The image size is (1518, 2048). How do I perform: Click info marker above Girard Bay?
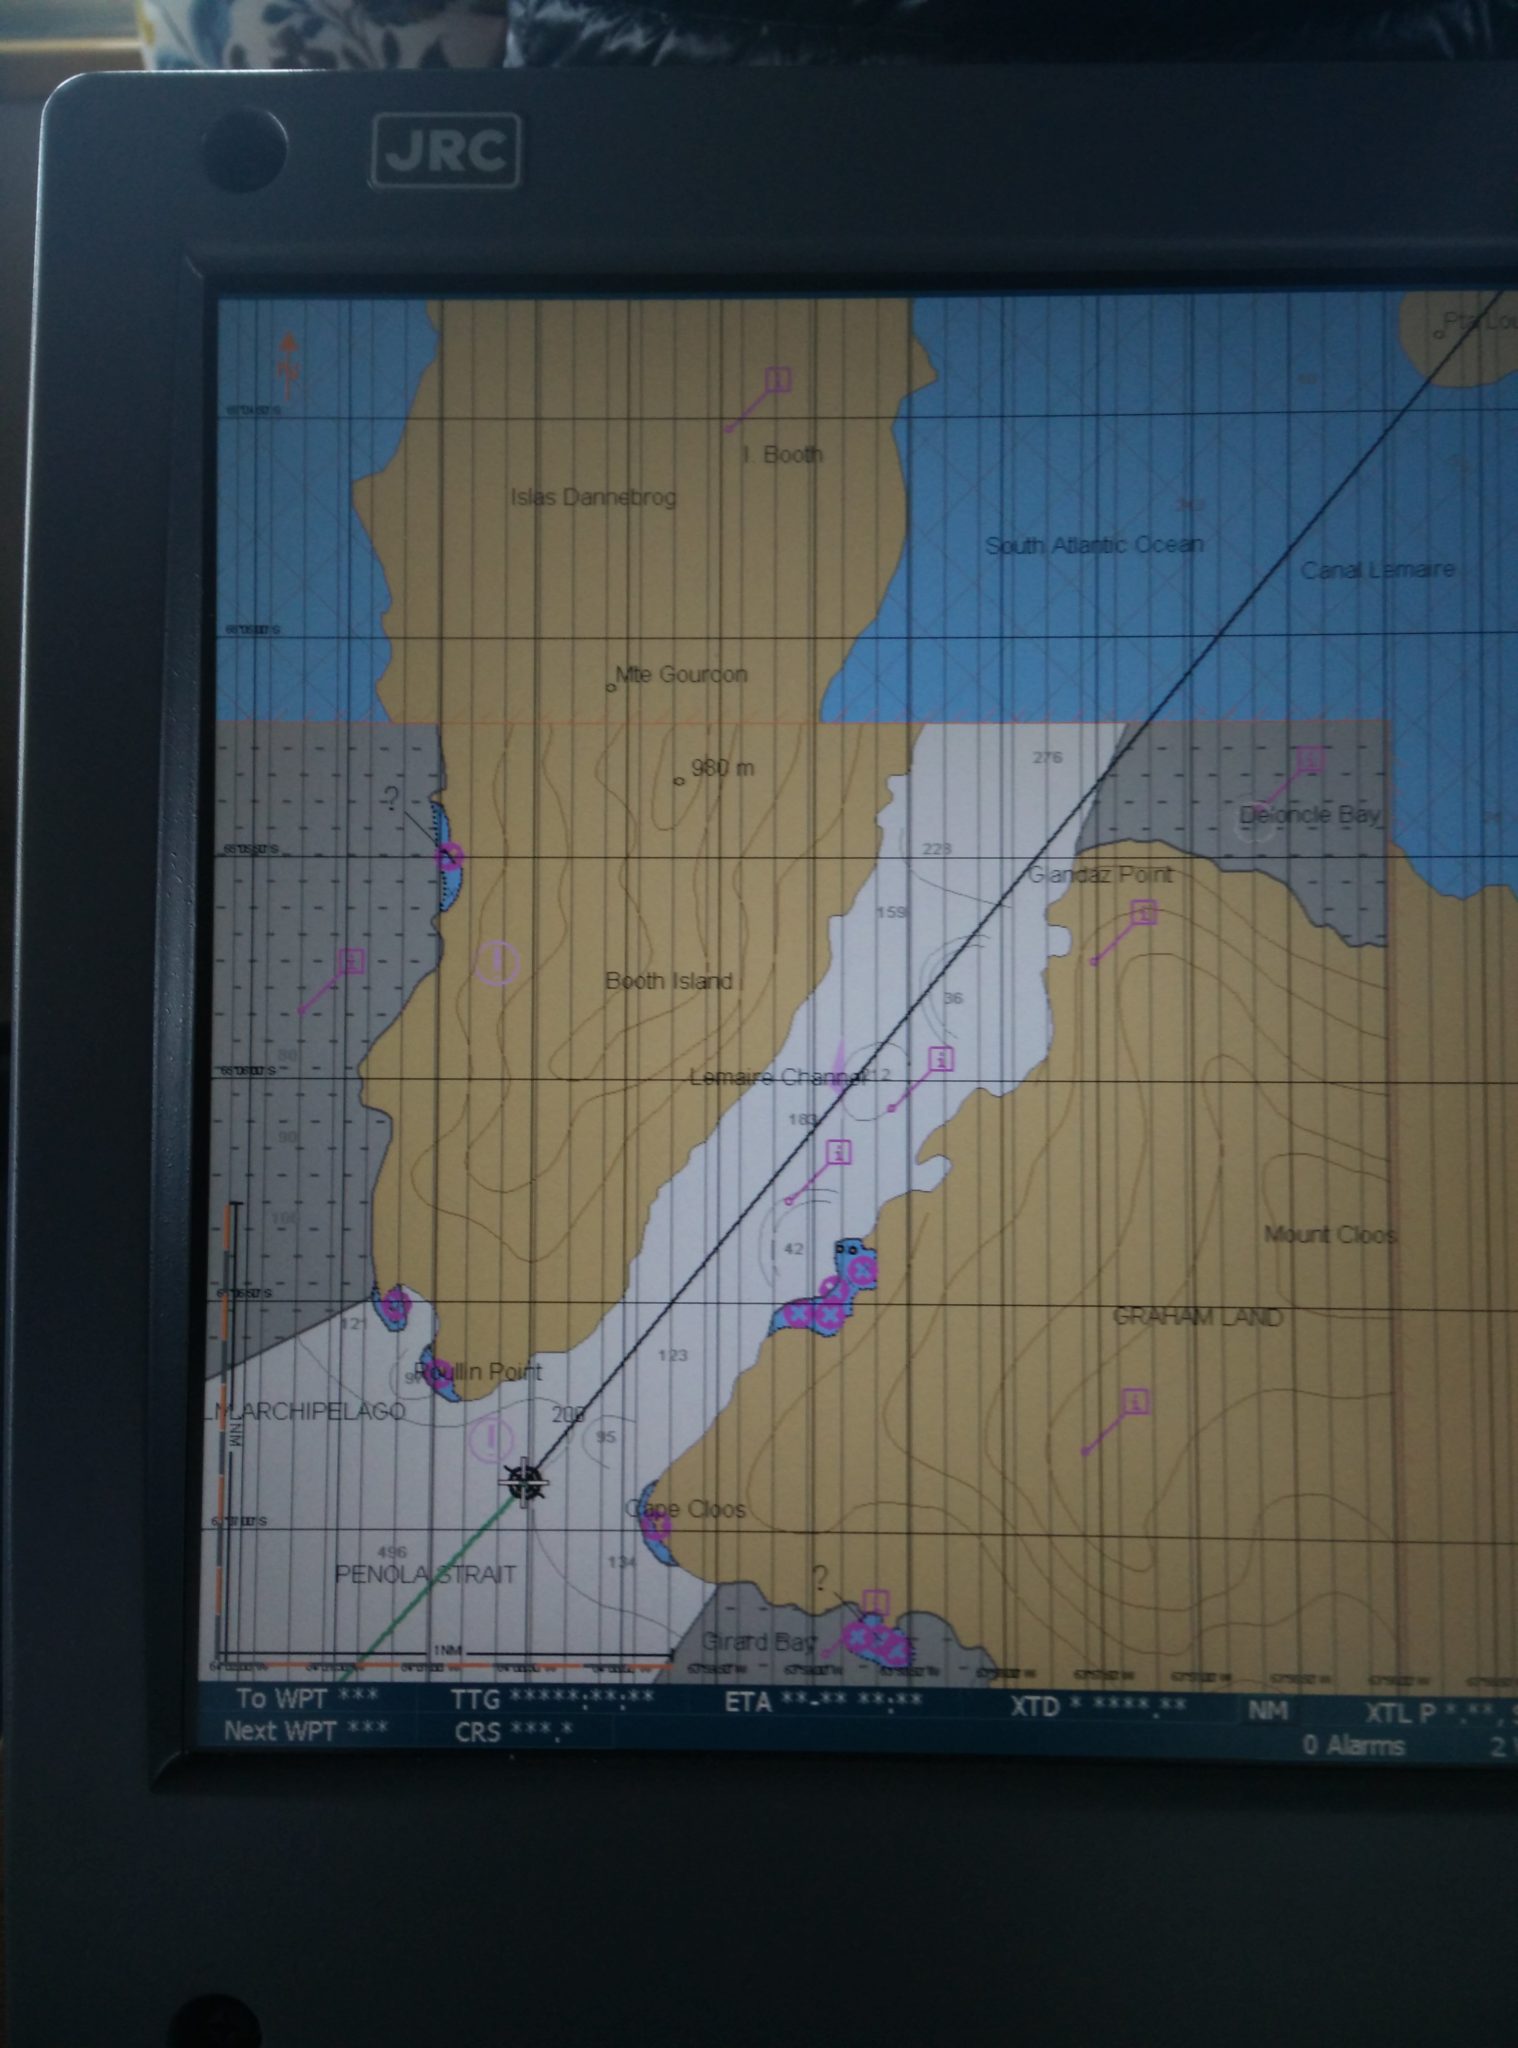click(x=875, y=1602)
